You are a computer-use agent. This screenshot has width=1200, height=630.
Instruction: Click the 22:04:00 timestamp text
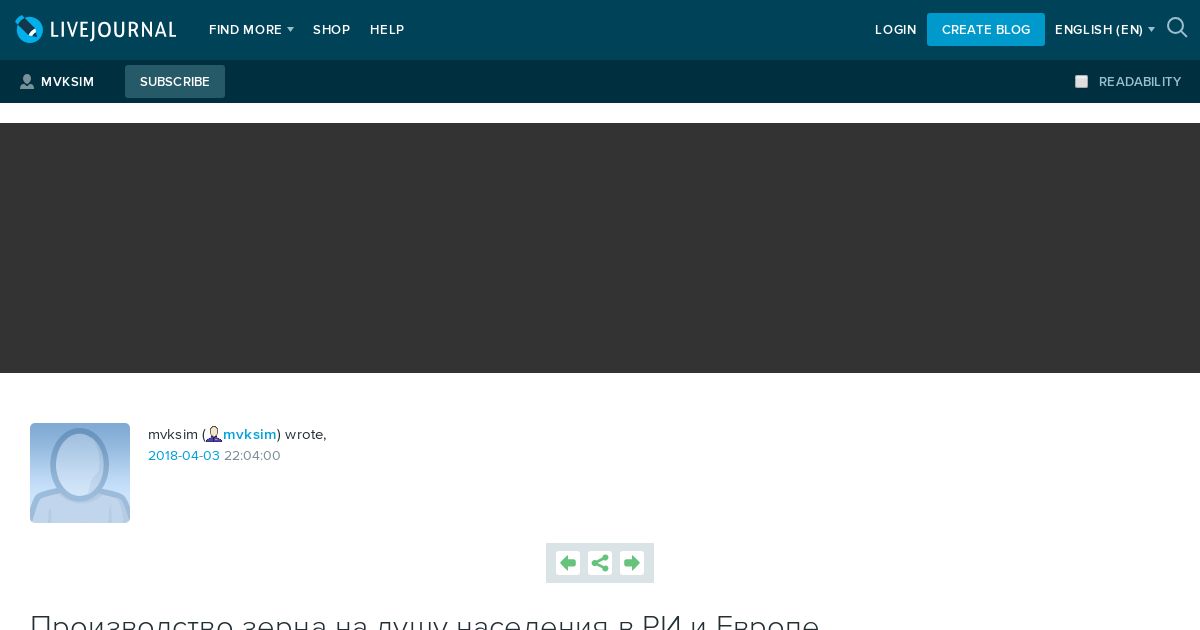[252, 456]
